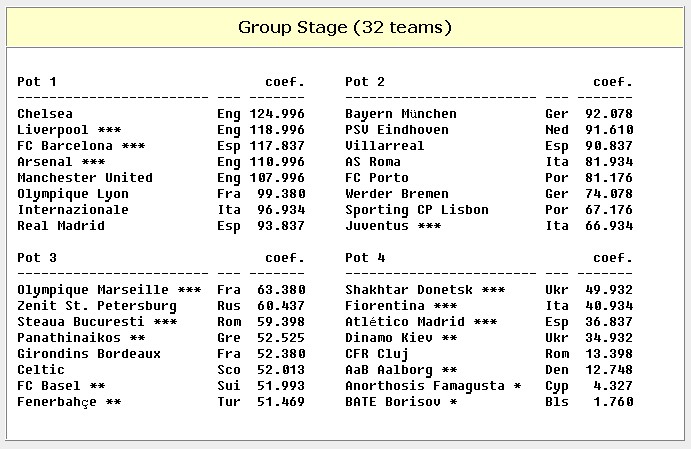Image resolution: width=691 pixels, height=449 pixels.
Task: Click Anorthosis Famagusta country code Cyp
Action: pos(557,386)
